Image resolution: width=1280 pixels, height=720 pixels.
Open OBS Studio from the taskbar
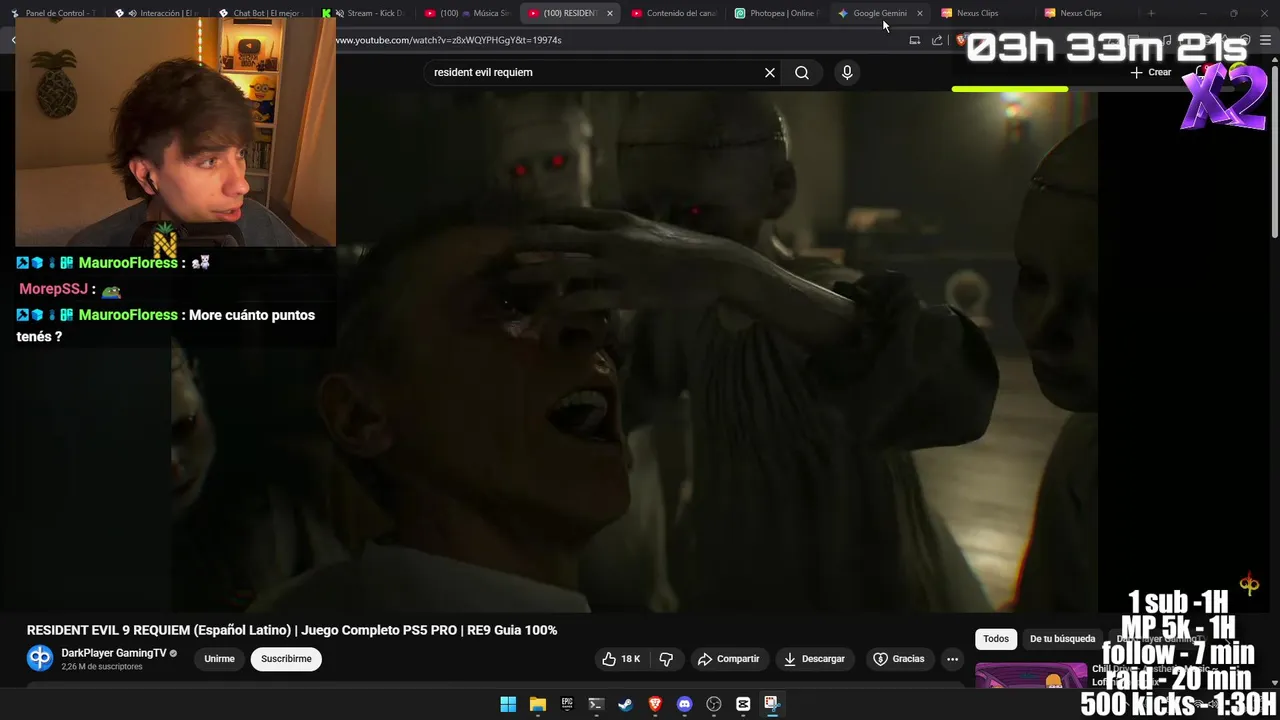[714, 704]
